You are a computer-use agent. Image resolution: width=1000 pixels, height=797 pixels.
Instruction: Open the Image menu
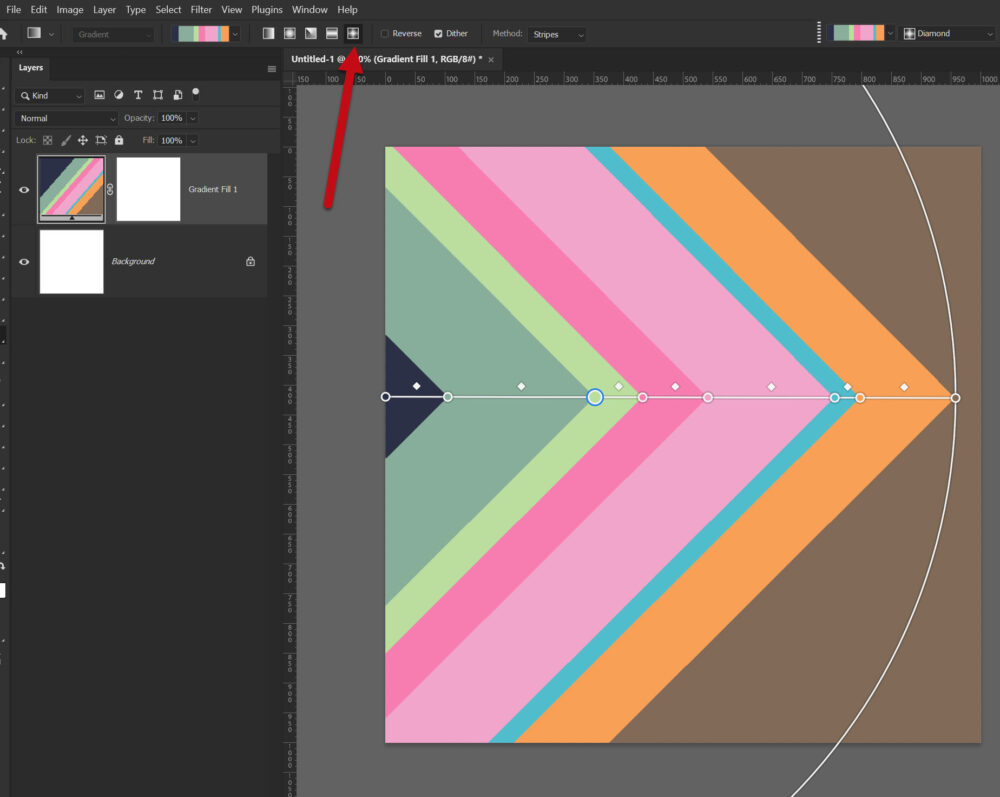70,10
